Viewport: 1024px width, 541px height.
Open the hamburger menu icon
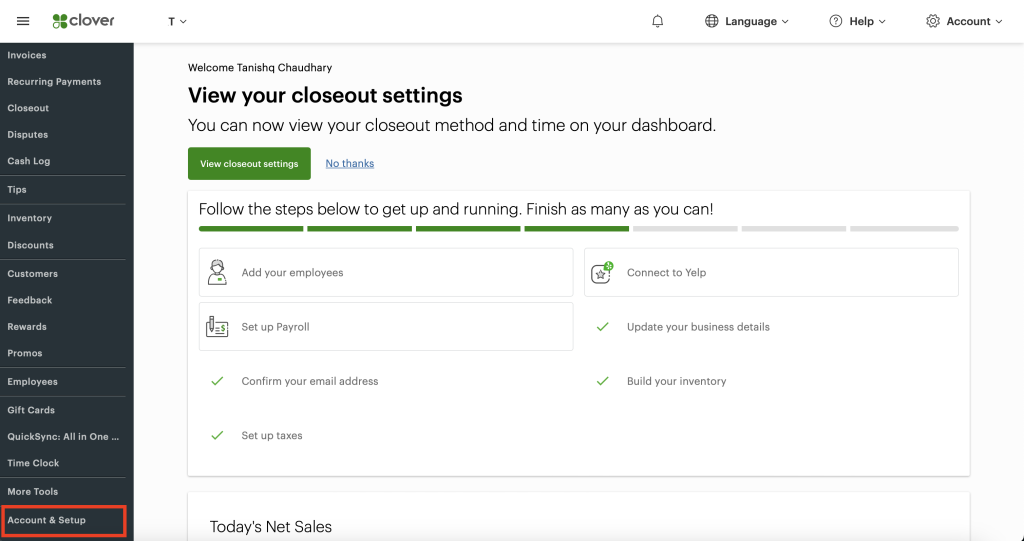[x=23, y=21]
